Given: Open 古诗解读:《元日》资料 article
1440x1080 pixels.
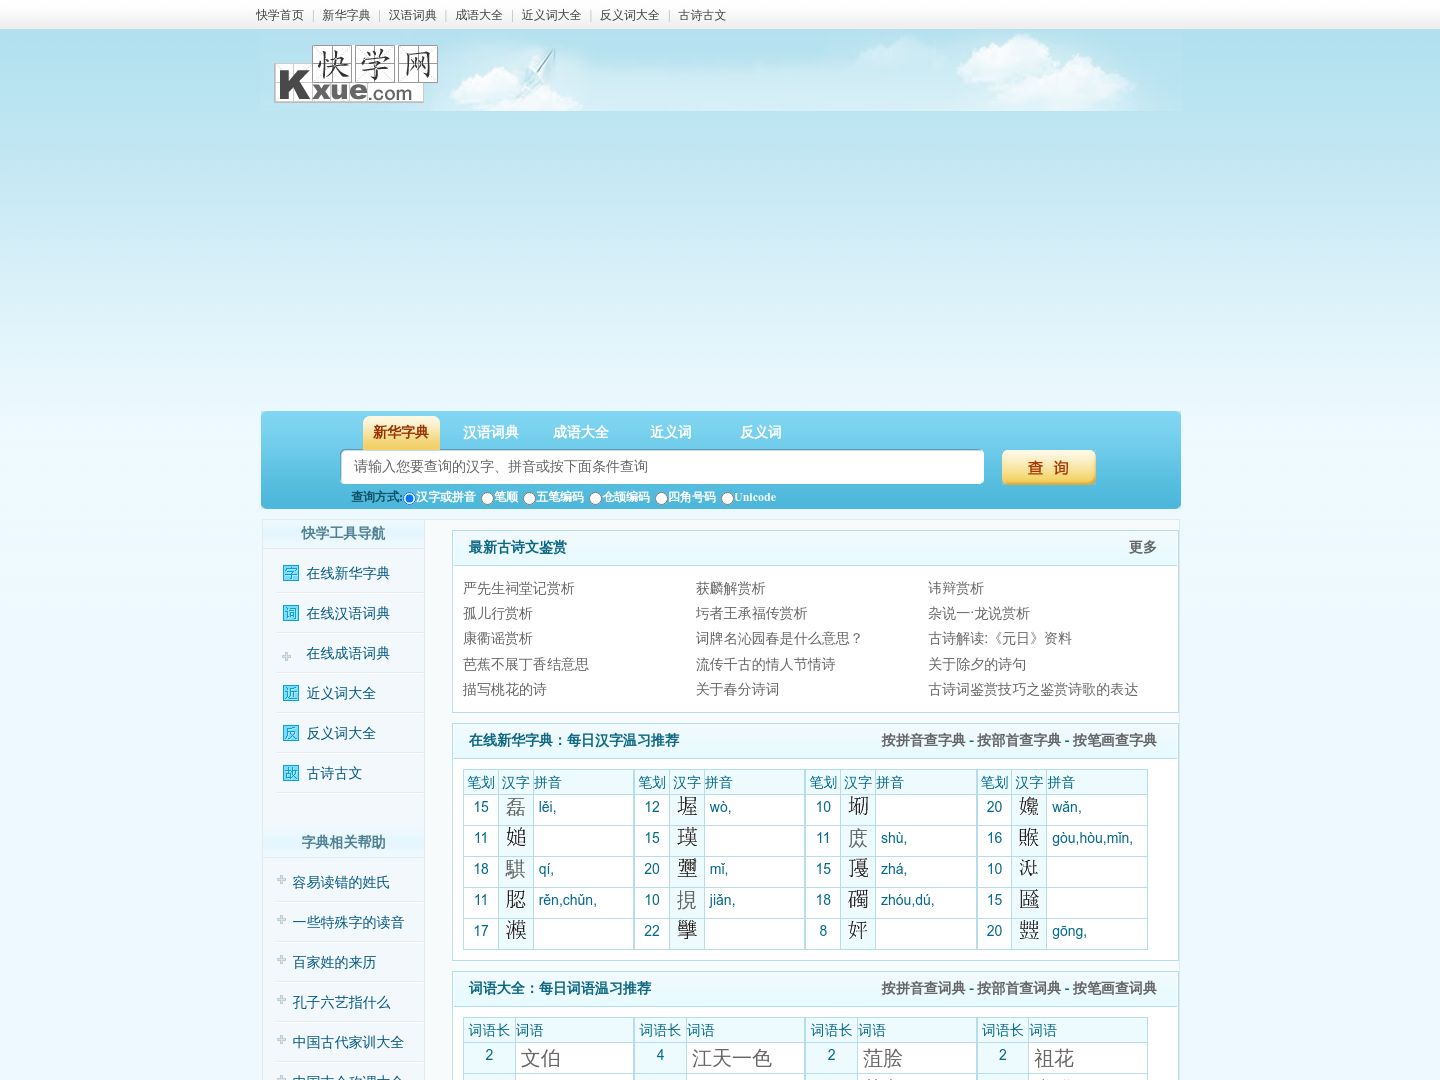Looking at the screenshot, I should coord(1000,638).
